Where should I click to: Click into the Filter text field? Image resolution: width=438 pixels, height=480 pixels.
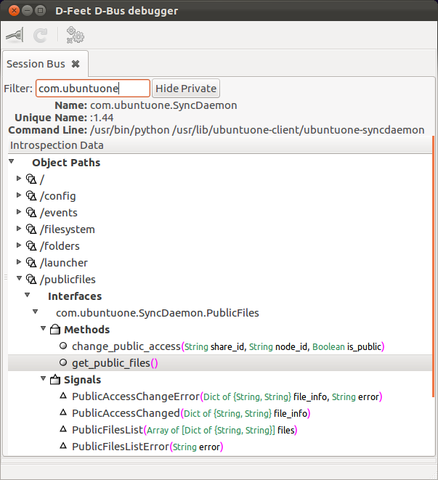coord(93,88)
